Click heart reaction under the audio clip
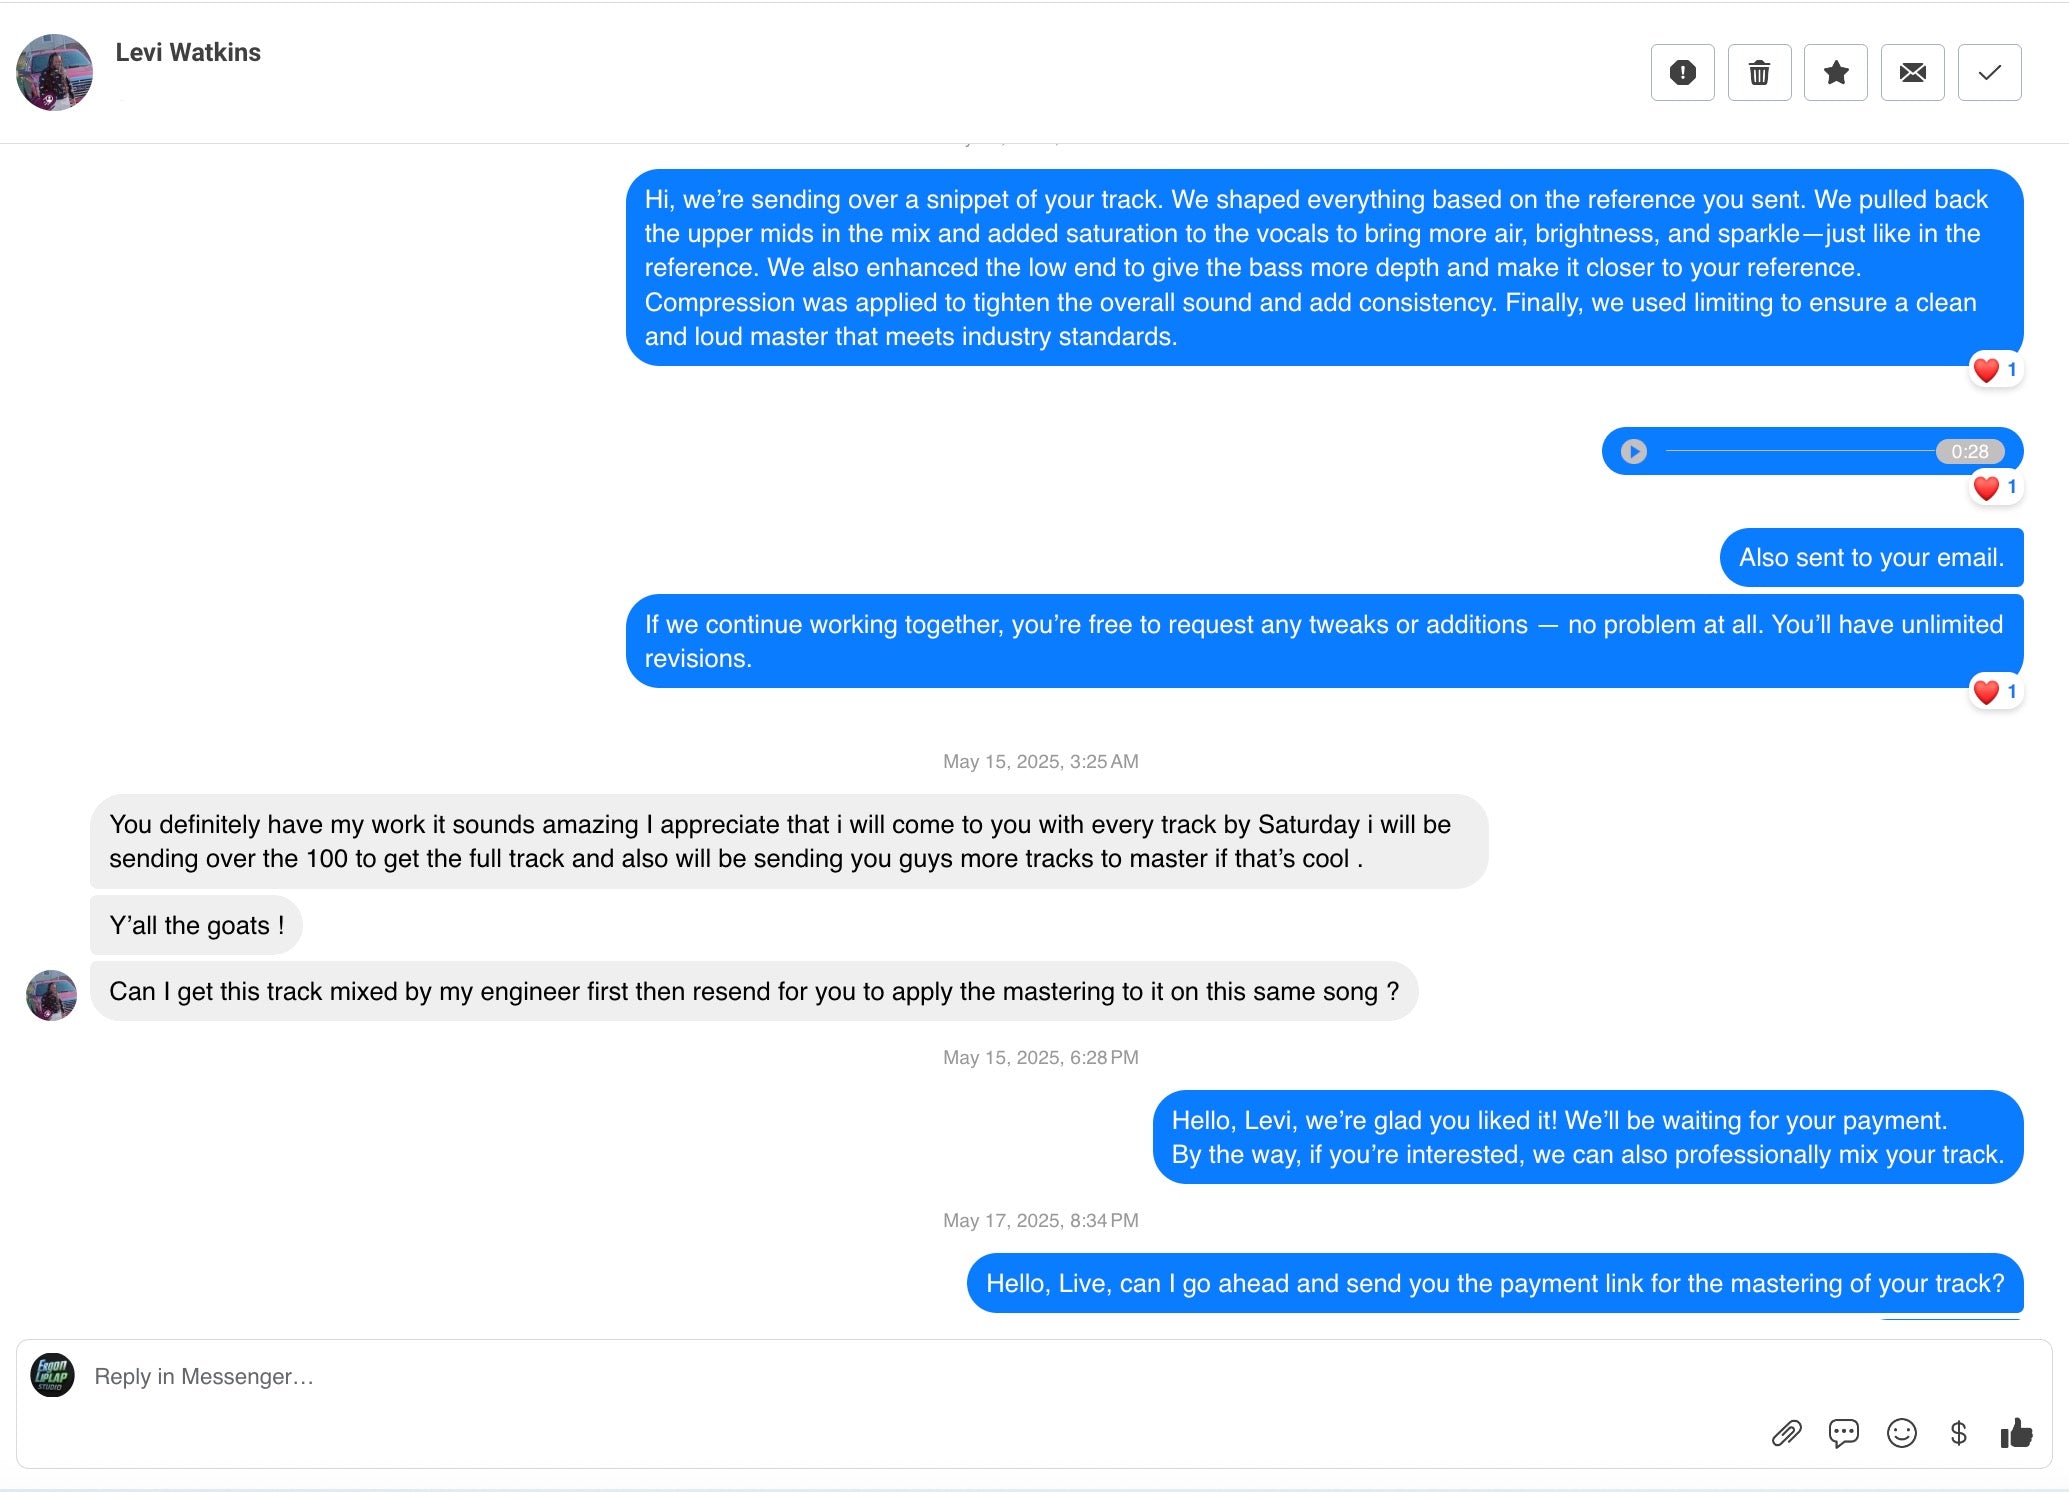This screenshot has height=1492, width=2069. click(x=1994, y=488)
